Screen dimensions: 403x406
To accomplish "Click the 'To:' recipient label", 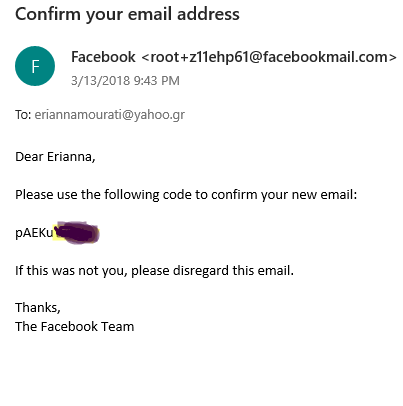I will click(x=23, y=115).
